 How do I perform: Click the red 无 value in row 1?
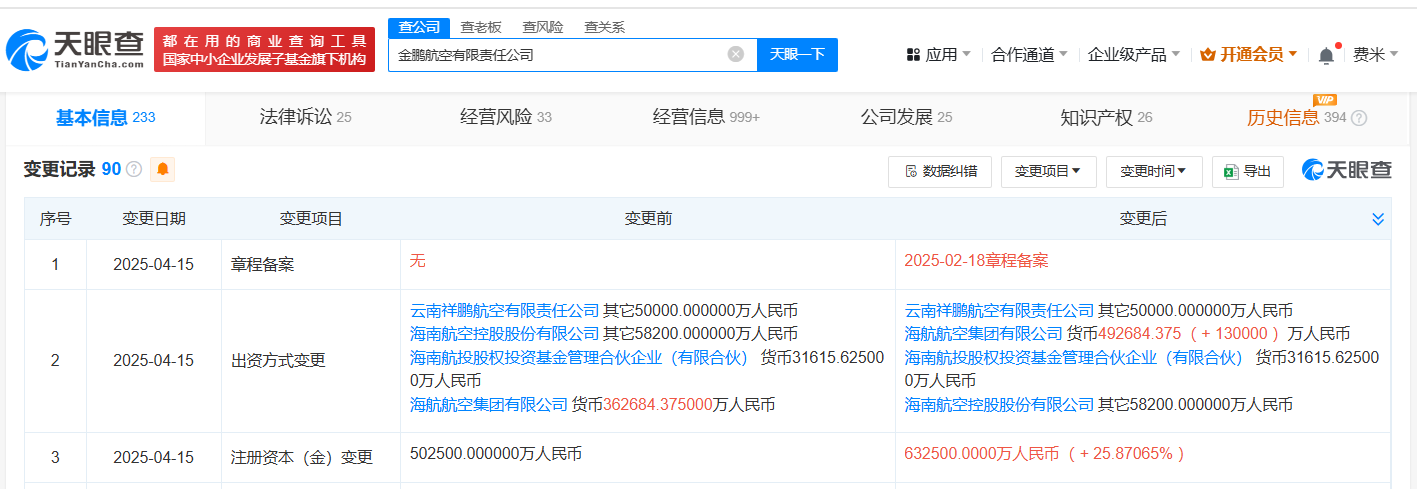[418, 262]
